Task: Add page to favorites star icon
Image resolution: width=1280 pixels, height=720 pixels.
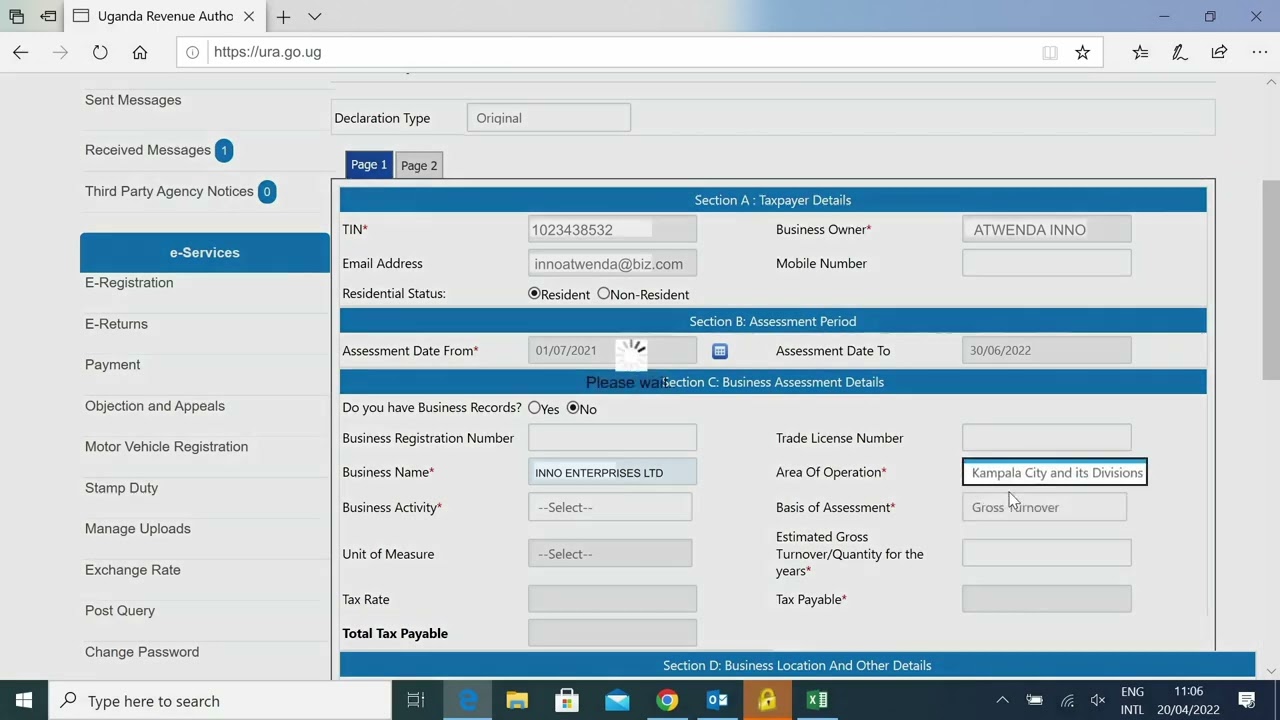Action: [x=1082, y=52]
